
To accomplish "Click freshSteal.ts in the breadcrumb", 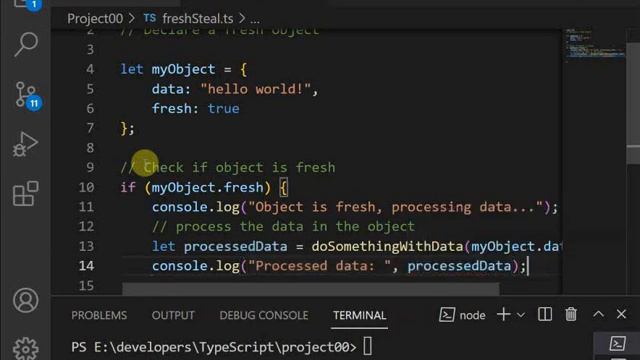I will (198, 18).
